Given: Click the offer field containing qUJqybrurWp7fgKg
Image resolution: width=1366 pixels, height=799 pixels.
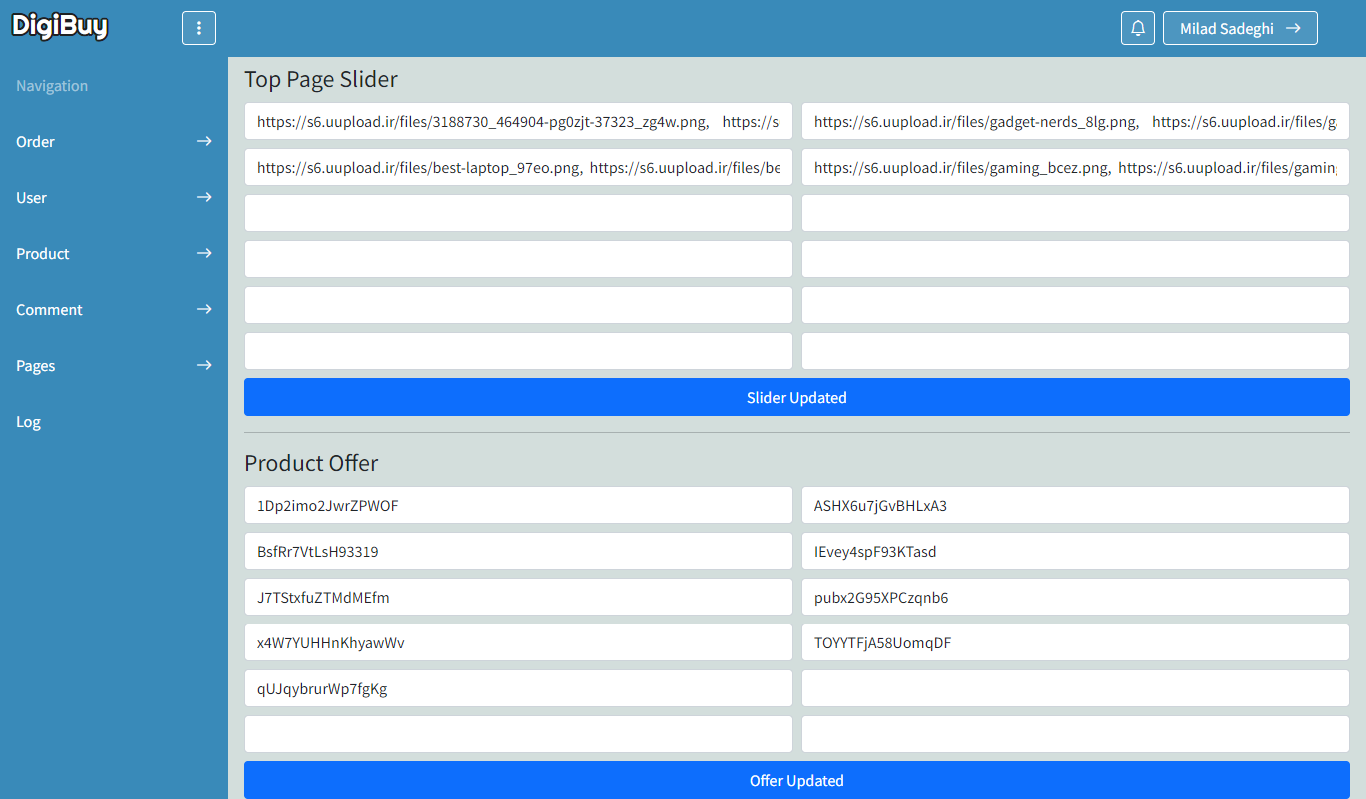Looking at the screenshot, I should pos(518,689).
